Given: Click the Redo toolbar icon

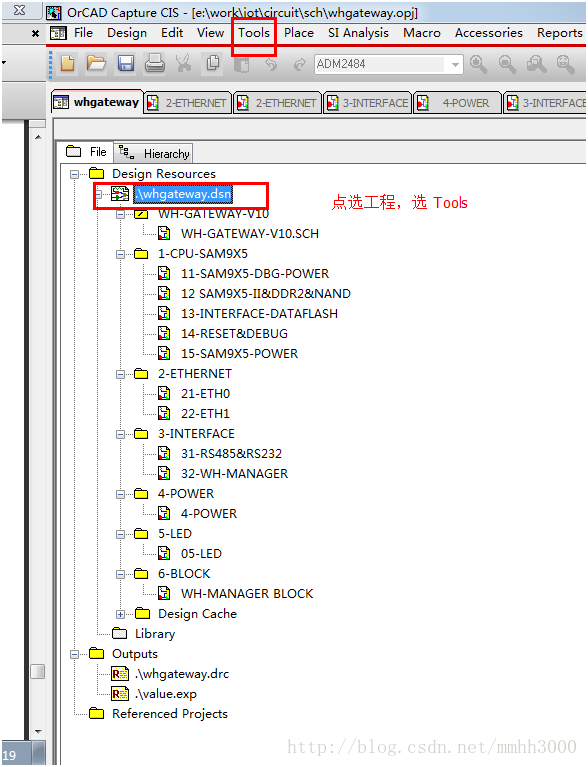Looking at the screenshot, I should tap(299, 64).
